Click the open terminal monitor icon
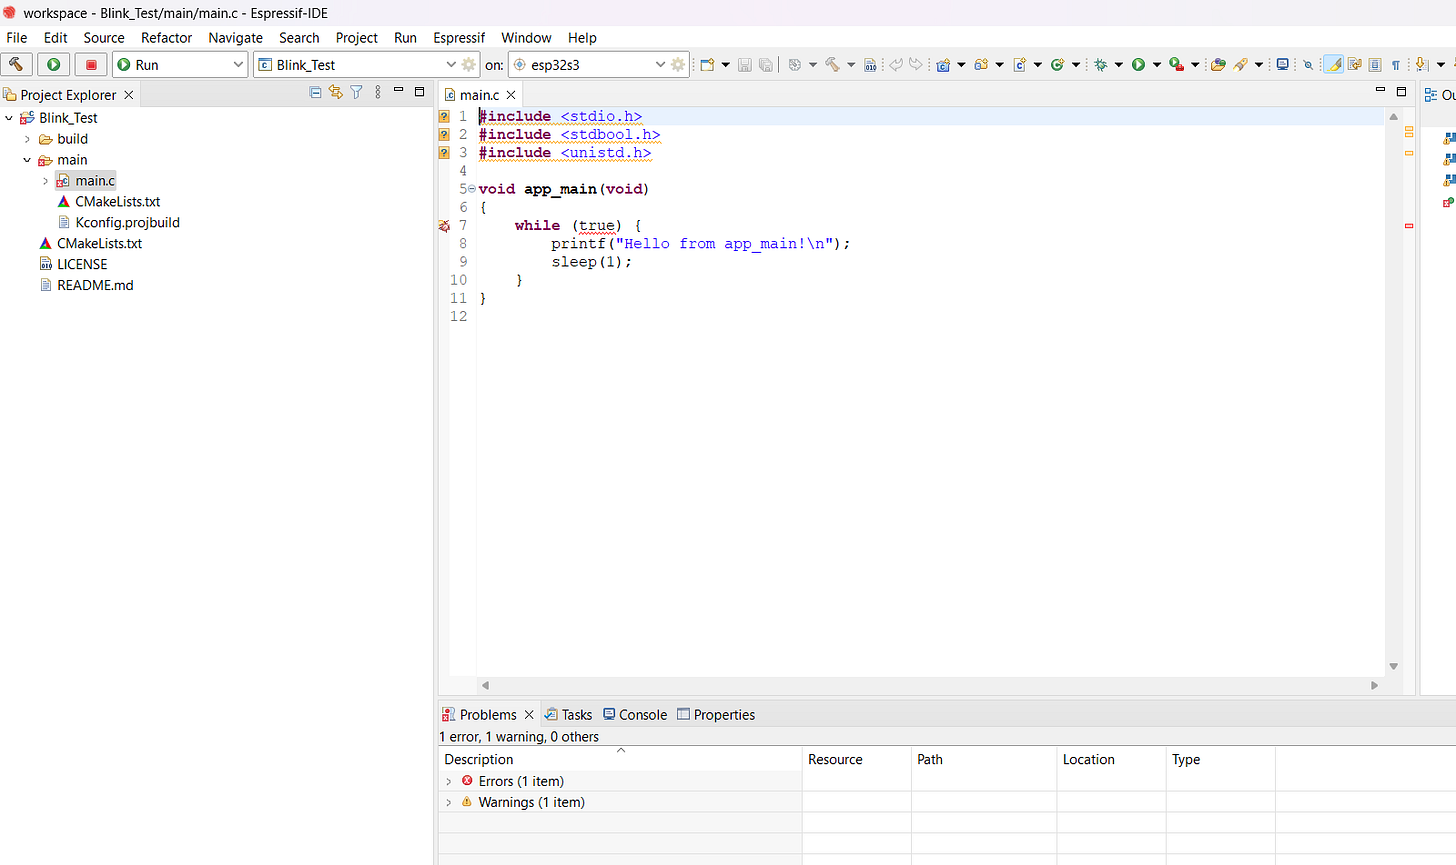 point(1282,65)
